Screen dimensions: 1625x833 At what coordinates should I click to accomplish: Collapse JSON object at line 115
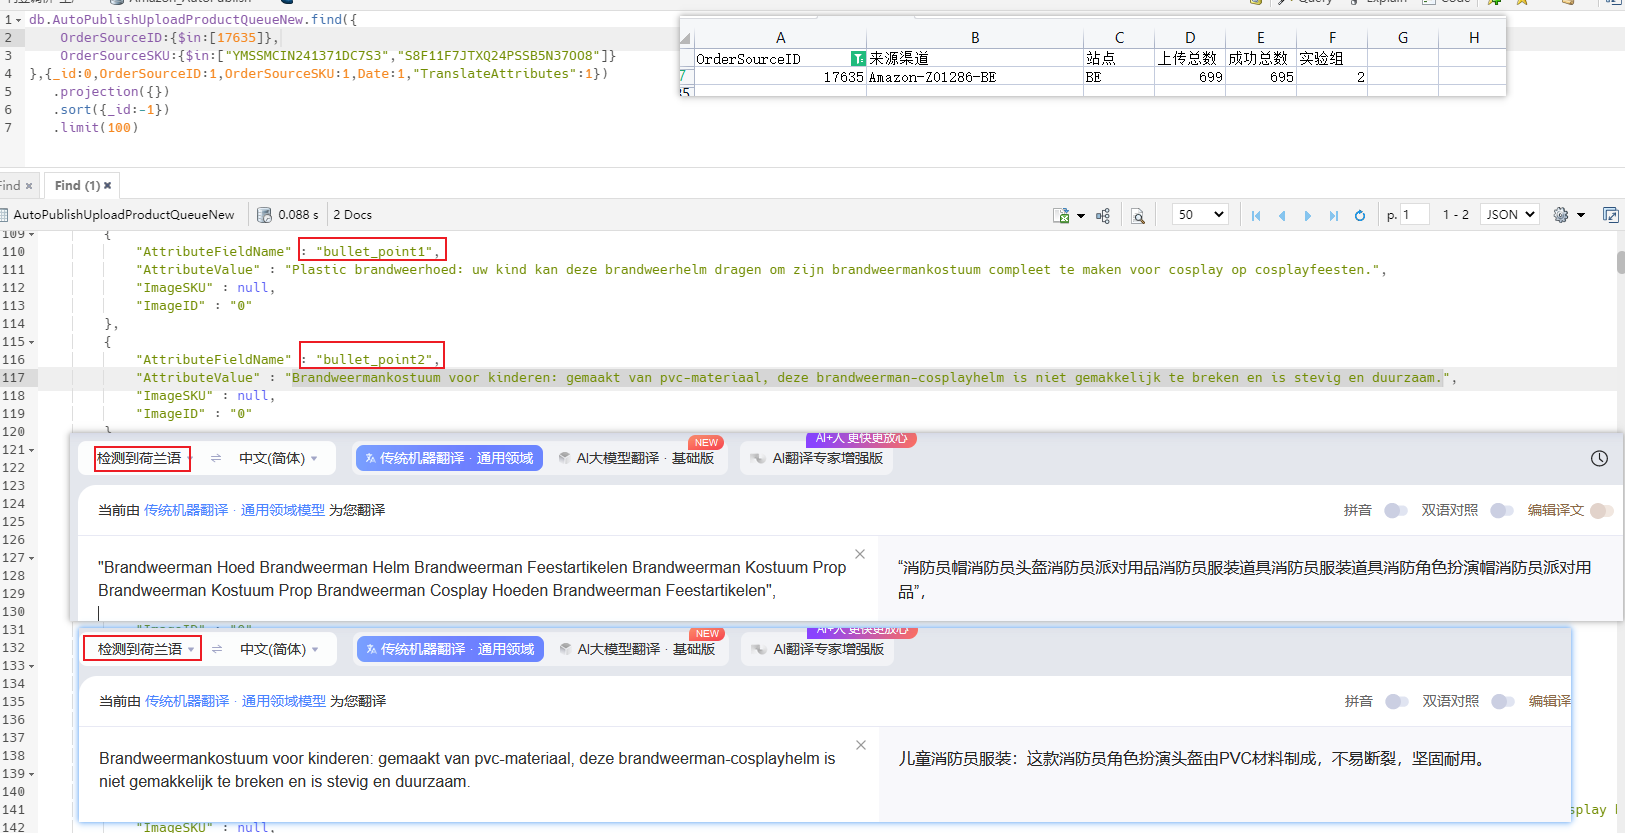pos(32,342)
